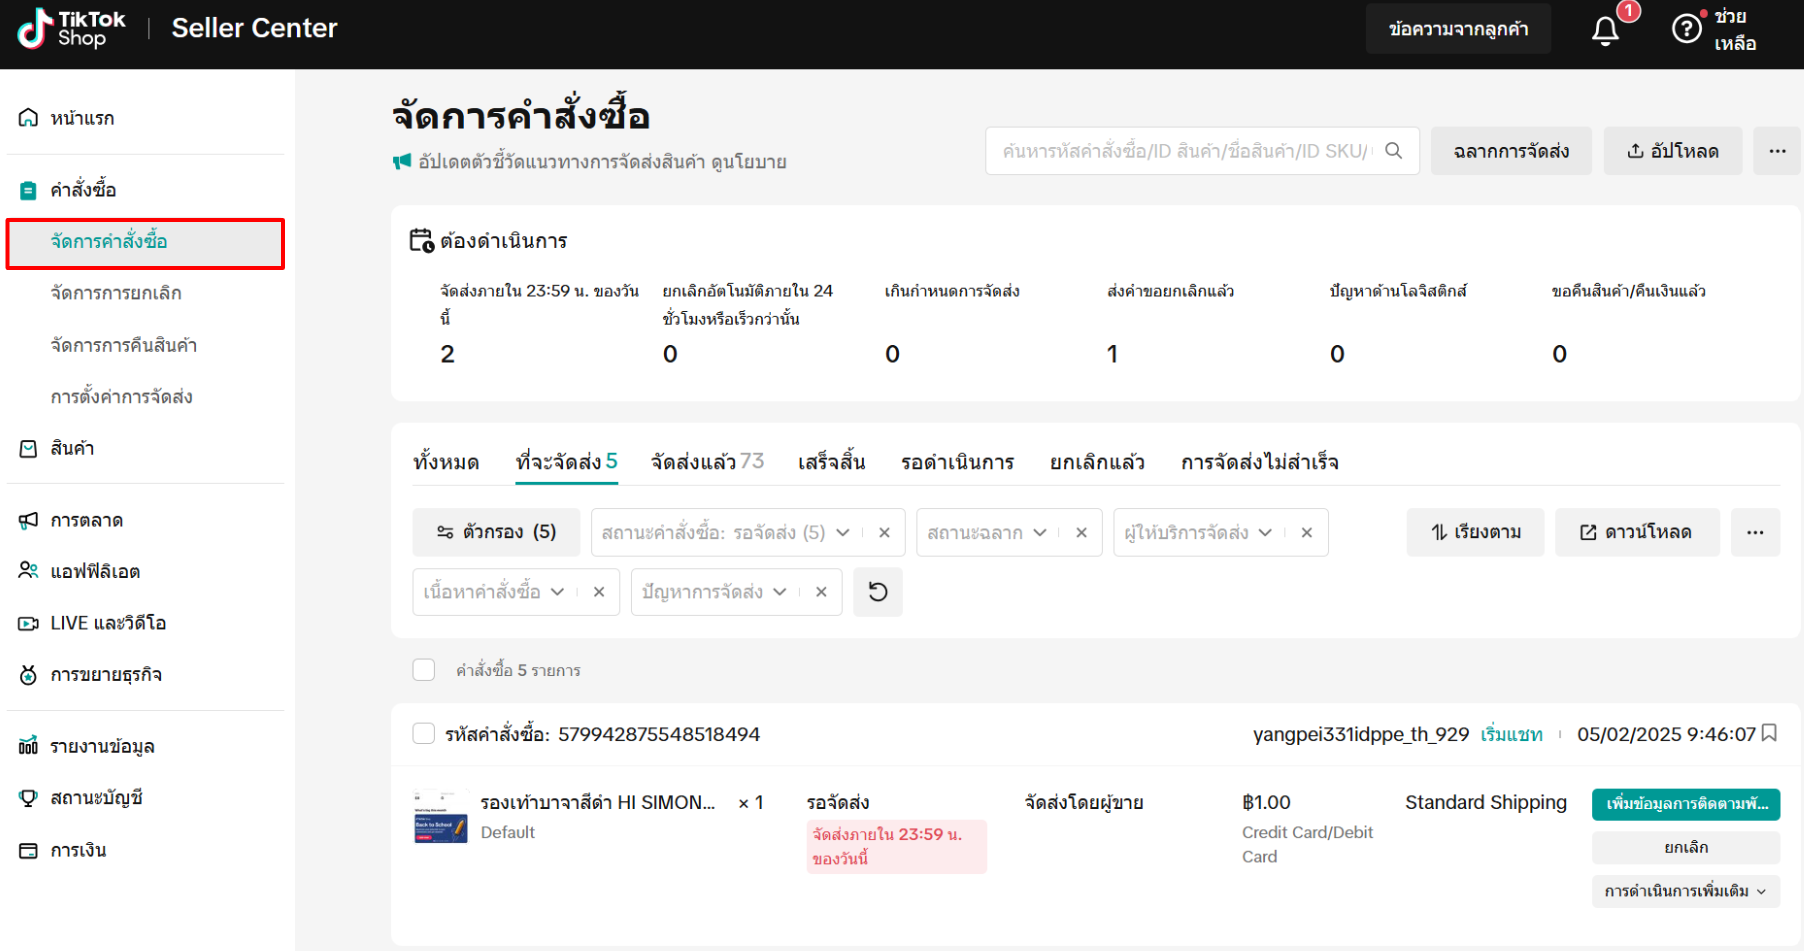Click the TikTok Shop logo
The width and height of the screenshot is (1804, 951).
71,28
